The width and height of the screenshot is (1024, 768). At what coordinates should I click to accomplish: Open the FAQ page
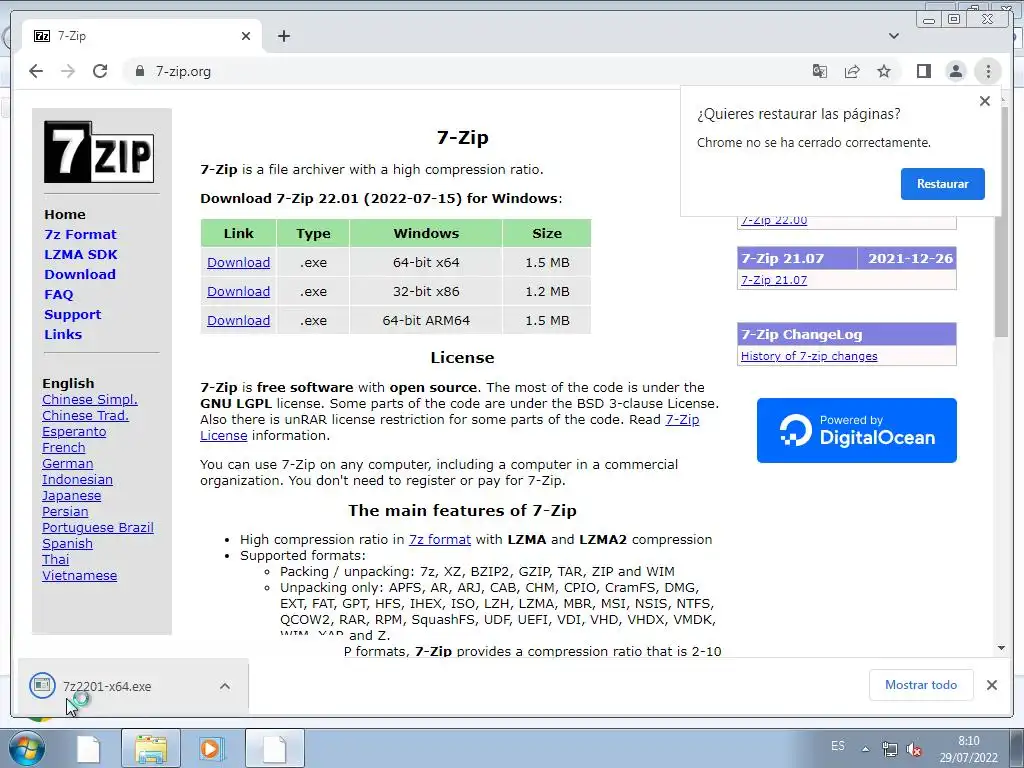pos(59,295)
